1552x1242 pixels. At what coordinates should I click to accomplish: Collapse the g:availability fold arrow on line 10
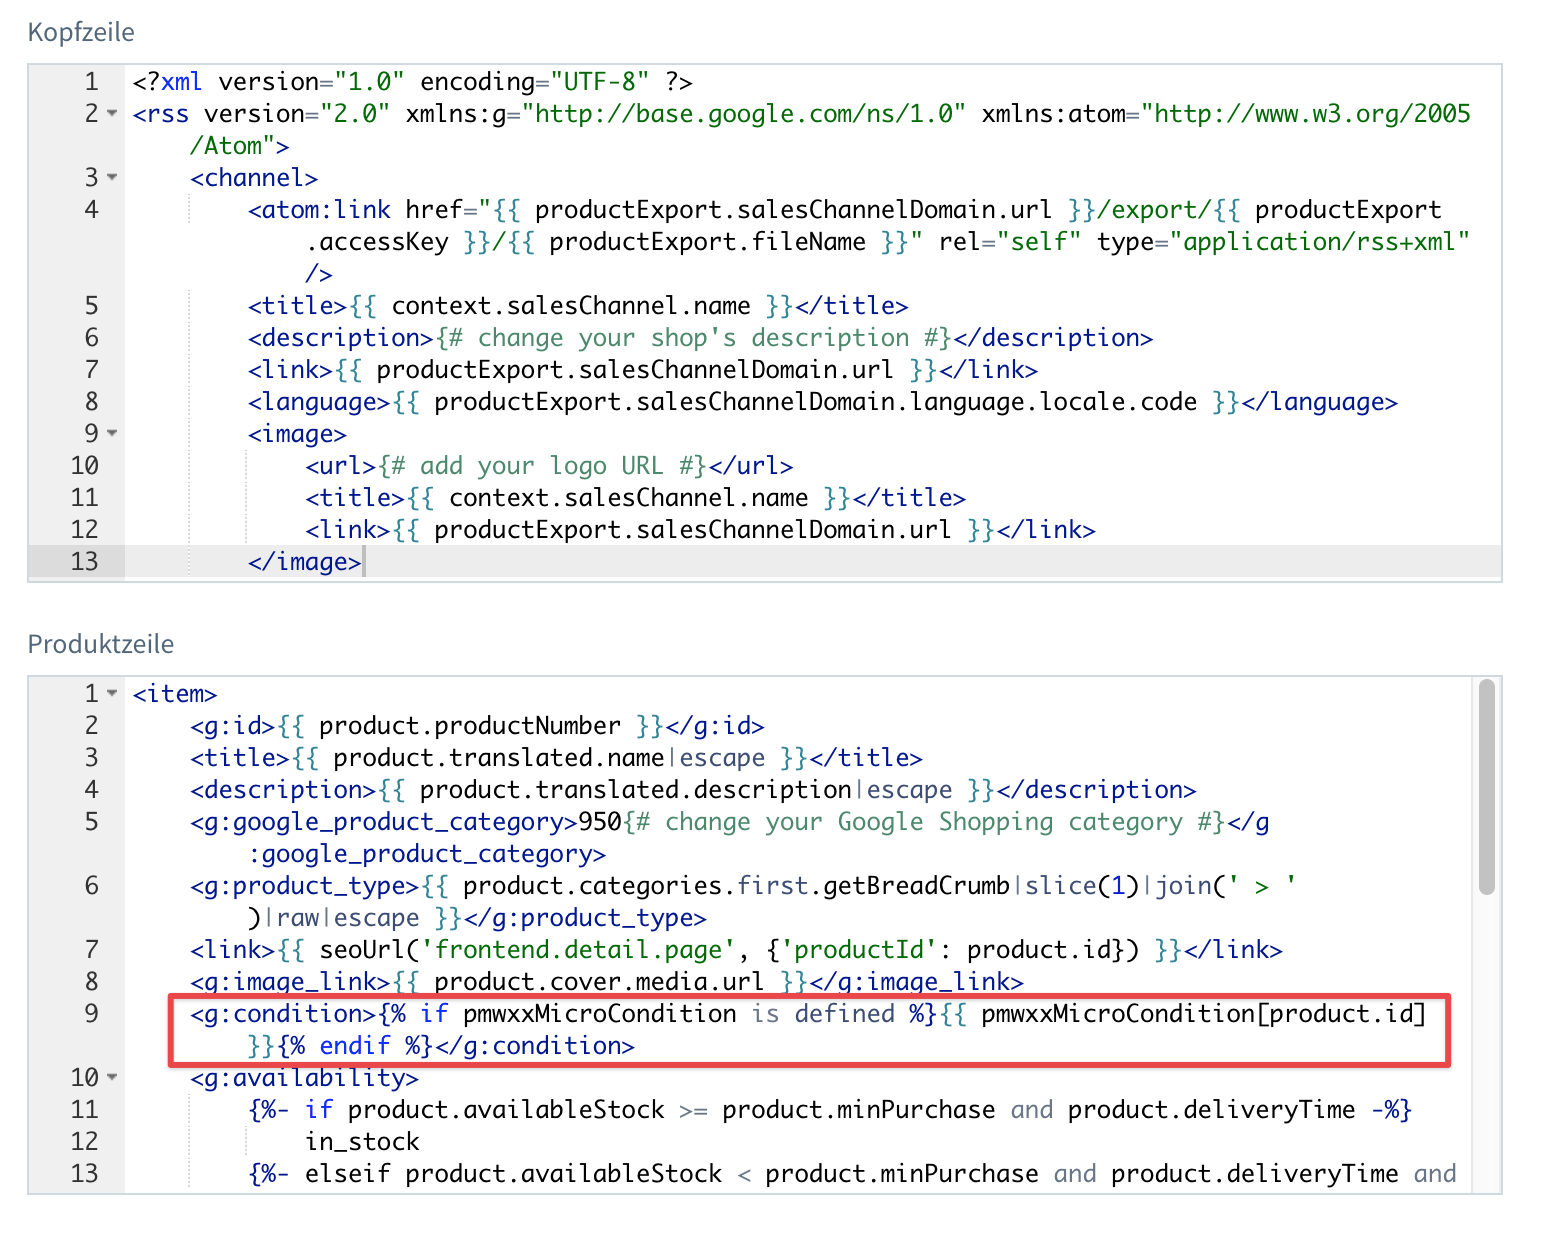(x=112, y=1078)
